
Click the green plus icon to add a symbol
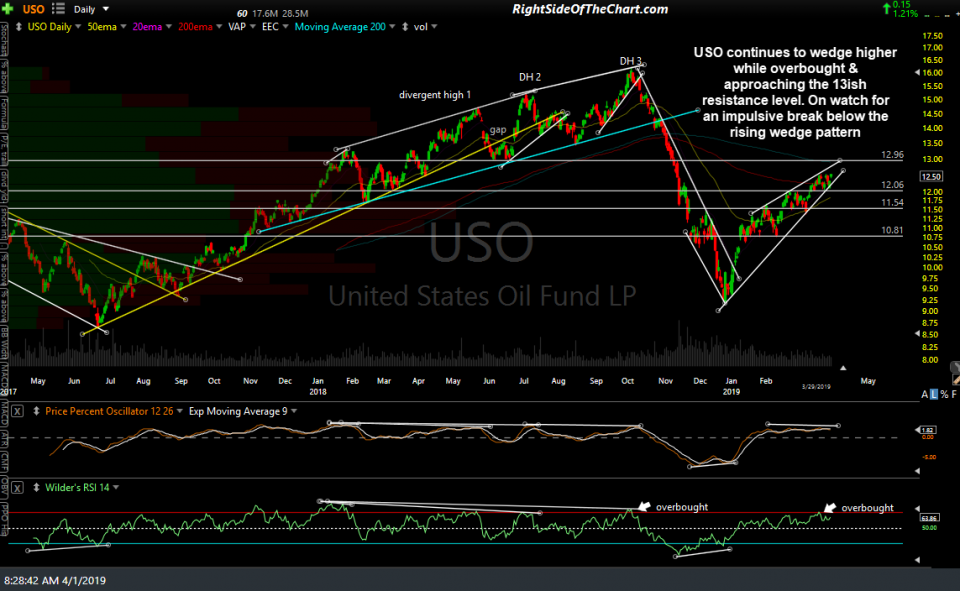[9, 9]
